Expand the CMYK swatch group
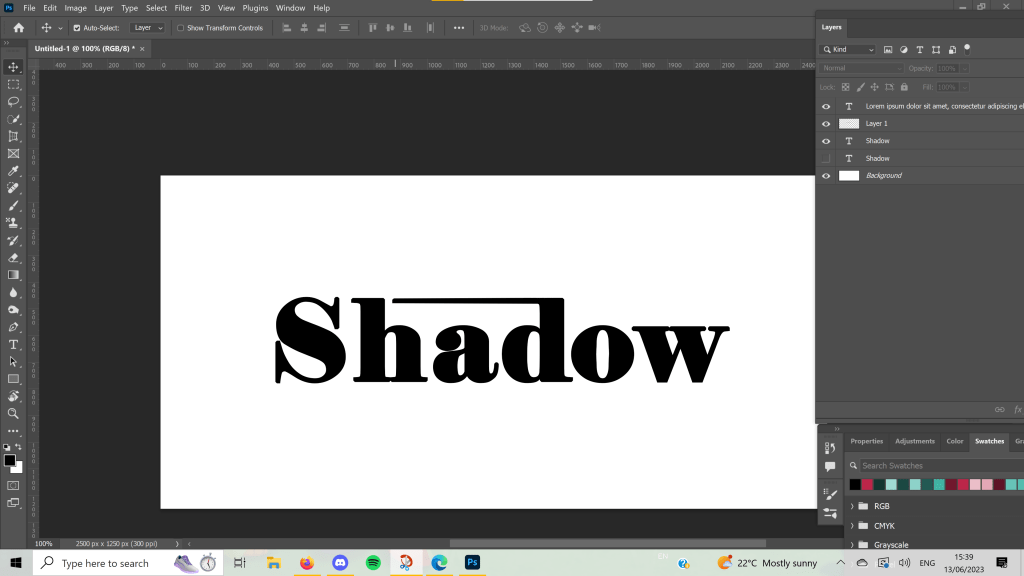This screenshot has height=576, width=1024. [852, 526]
